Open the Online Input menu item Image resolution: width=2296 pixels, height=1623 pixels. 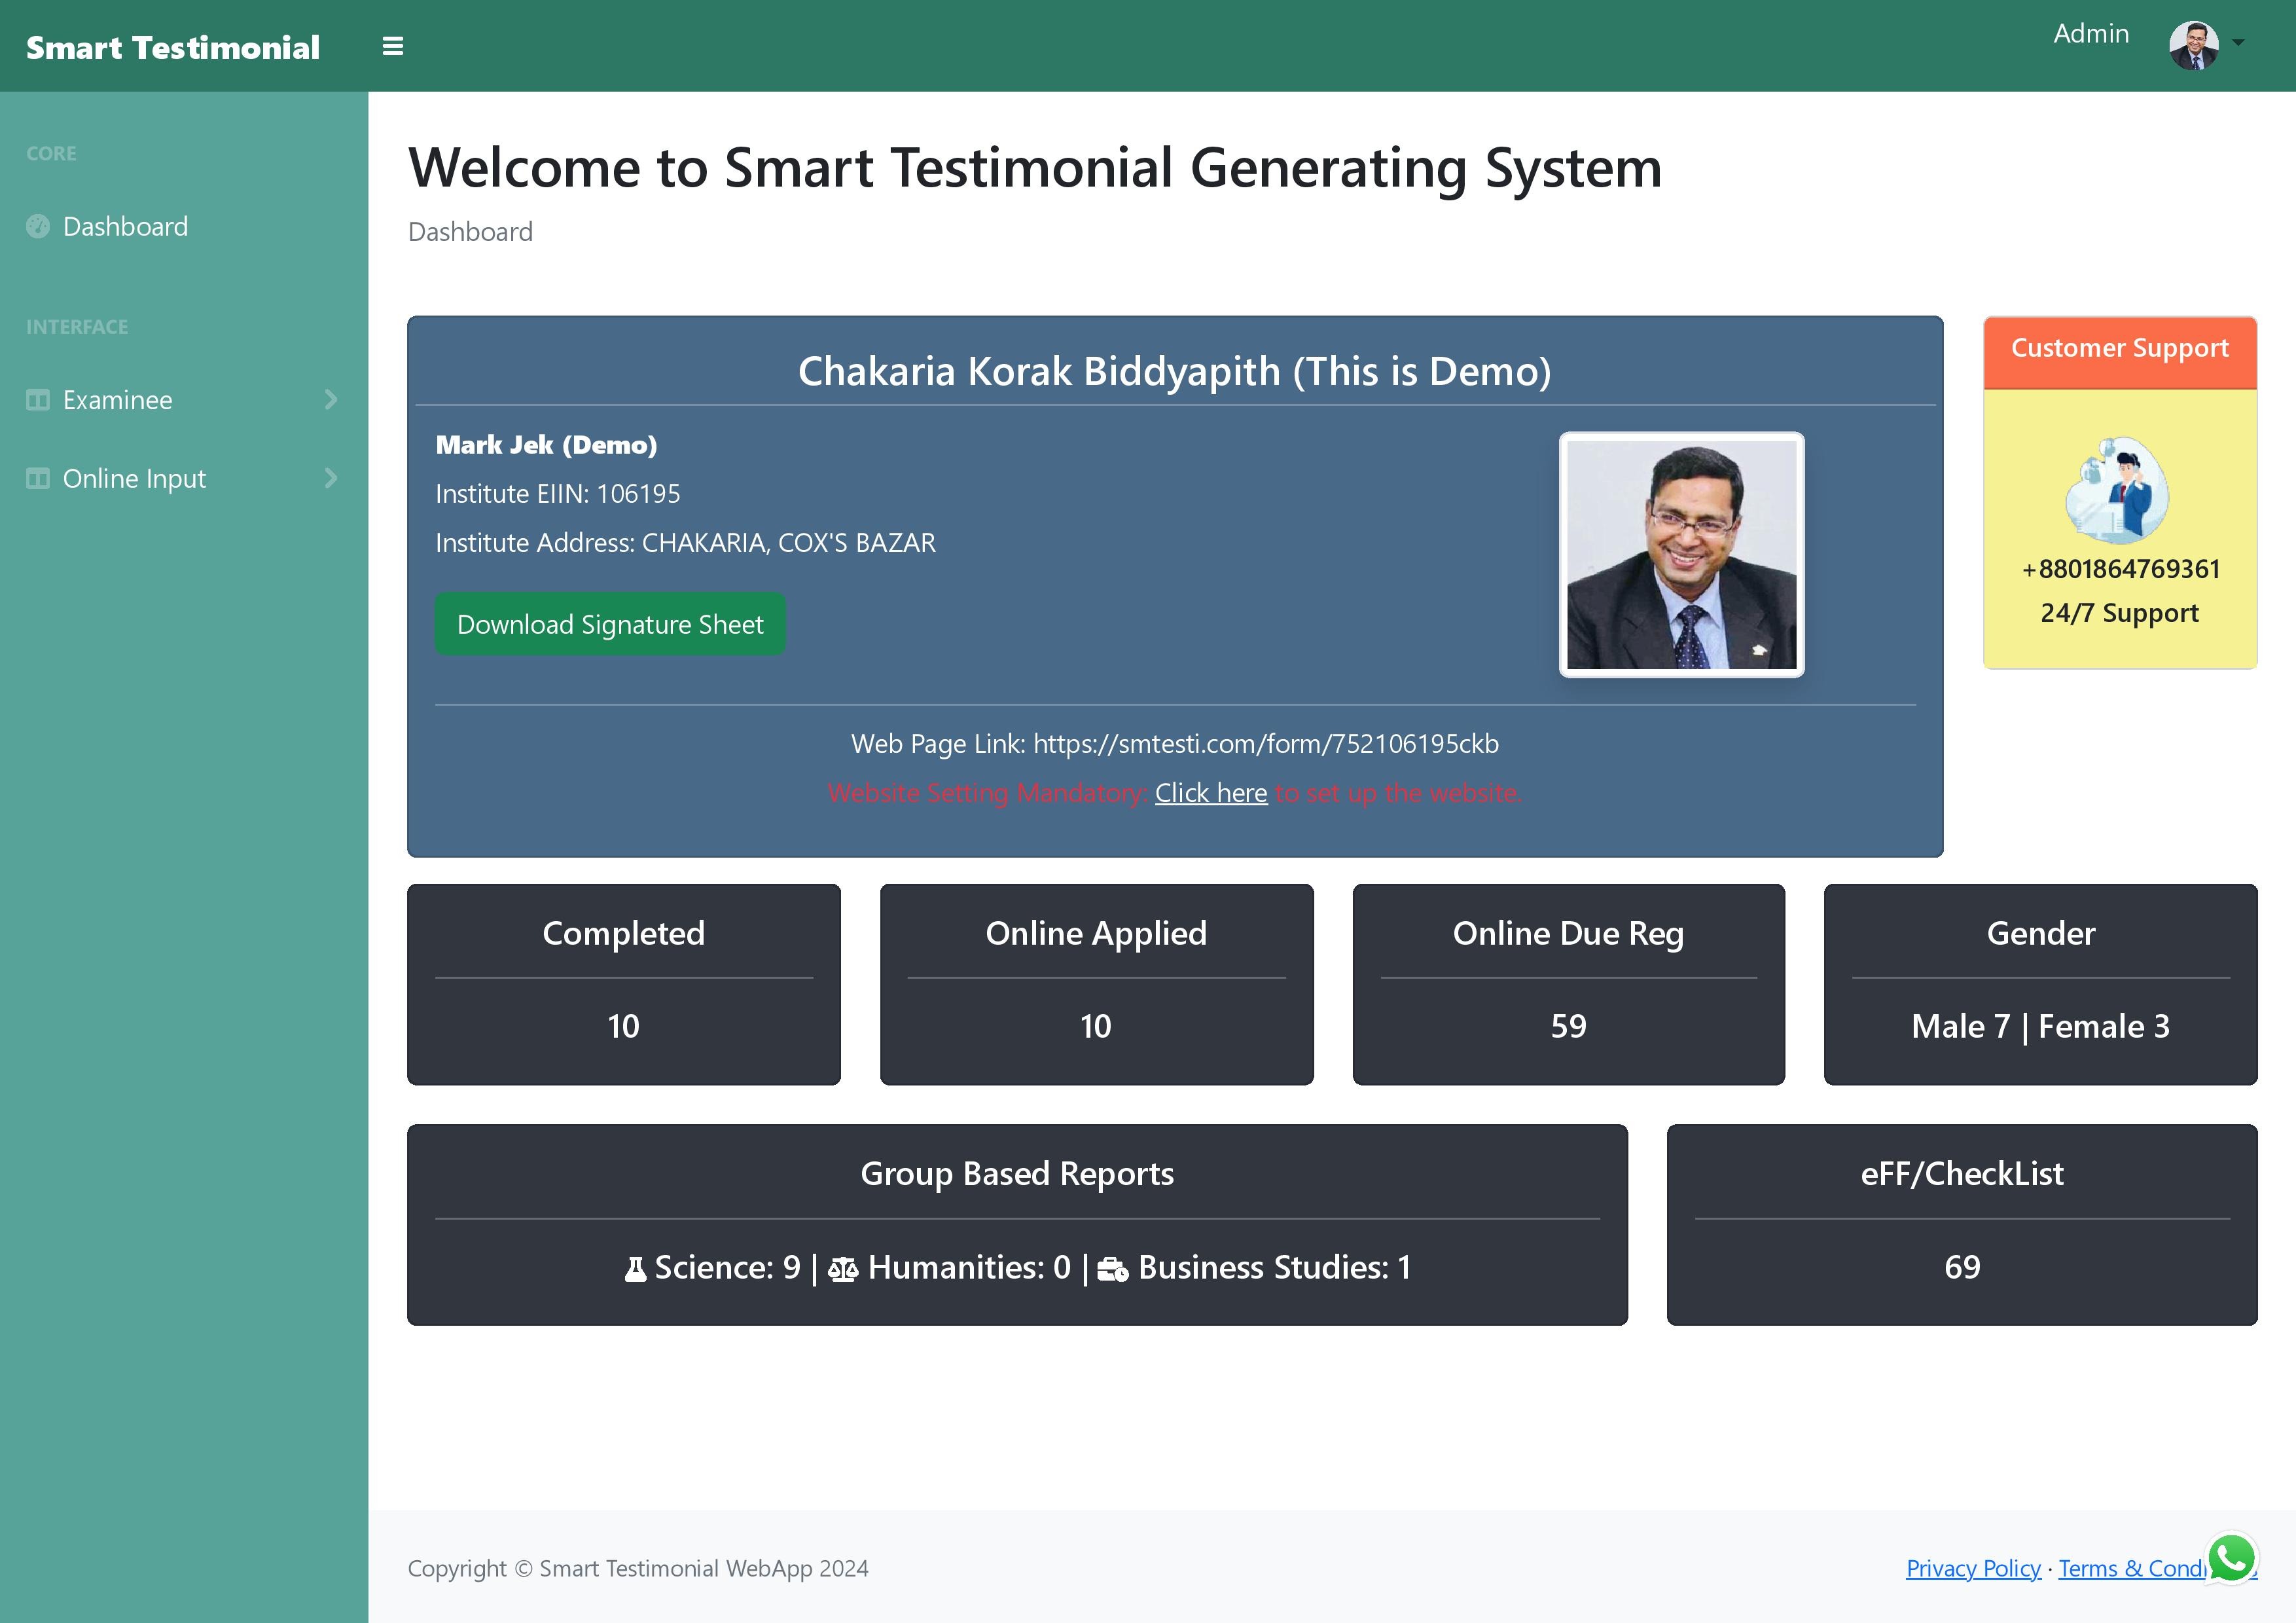pos(134,479)
